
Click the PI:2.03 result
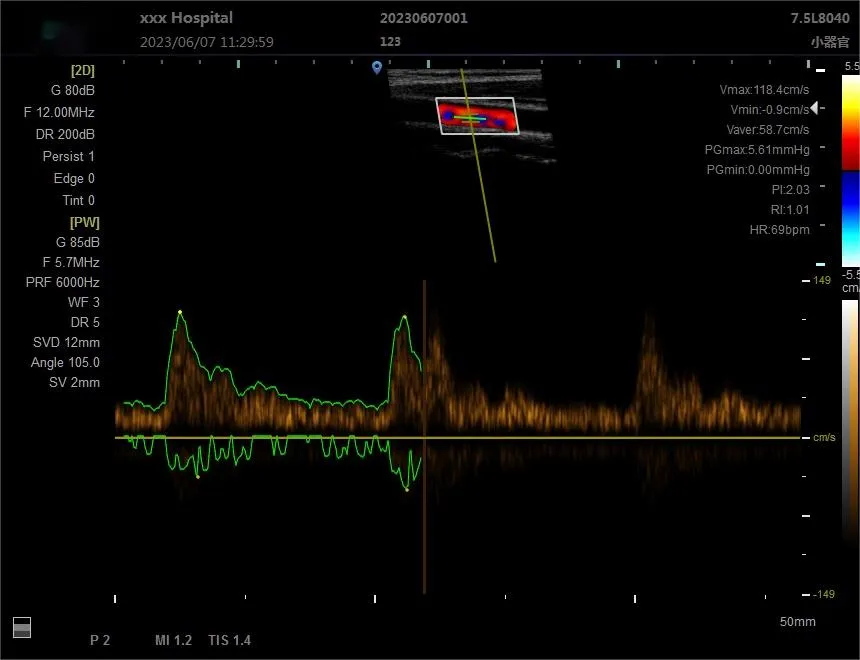point(790,190)
